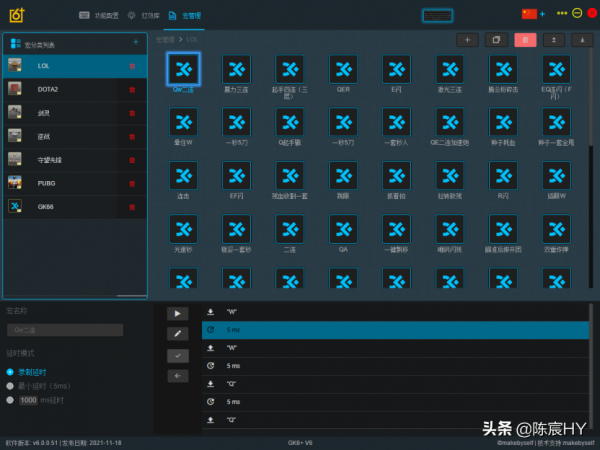Screen dimensions: 600x450
Task: Select the 最小延时 (5ms) radio option
Action: click(10, 385)
